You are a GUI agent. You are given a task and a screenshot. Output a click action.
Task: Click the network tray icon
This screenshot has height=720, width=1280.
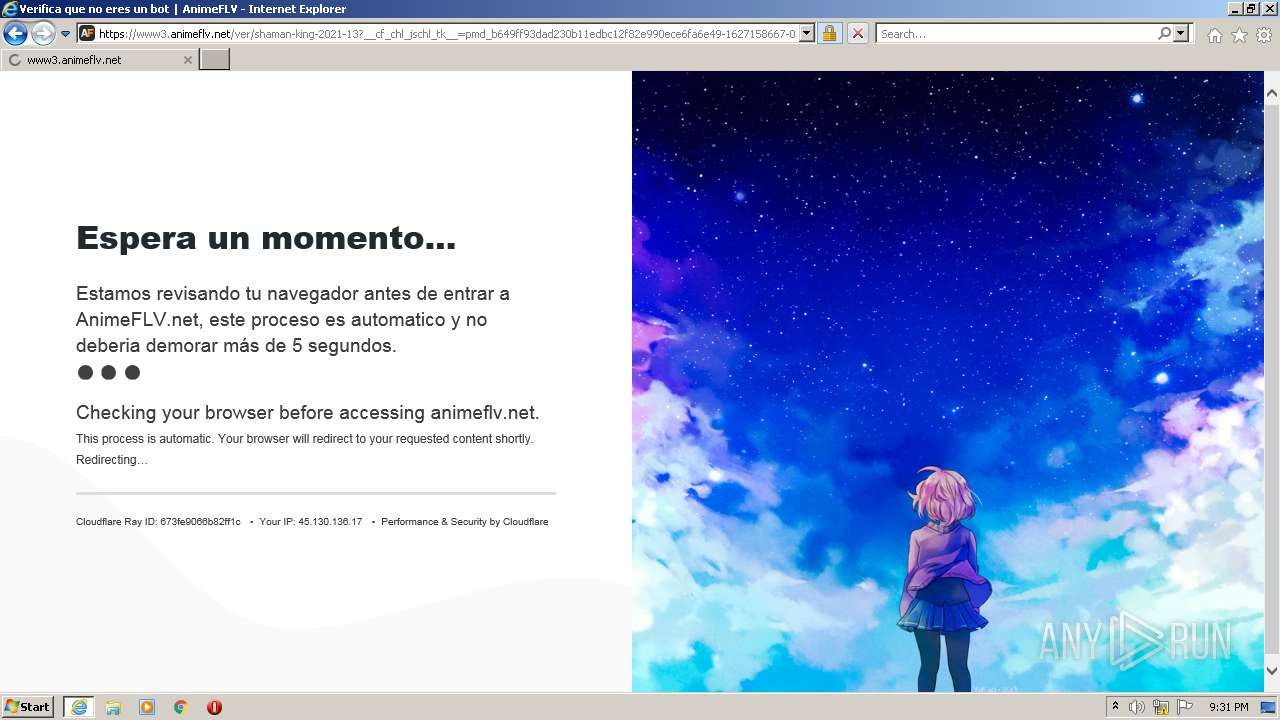[x=1161, y=707]
